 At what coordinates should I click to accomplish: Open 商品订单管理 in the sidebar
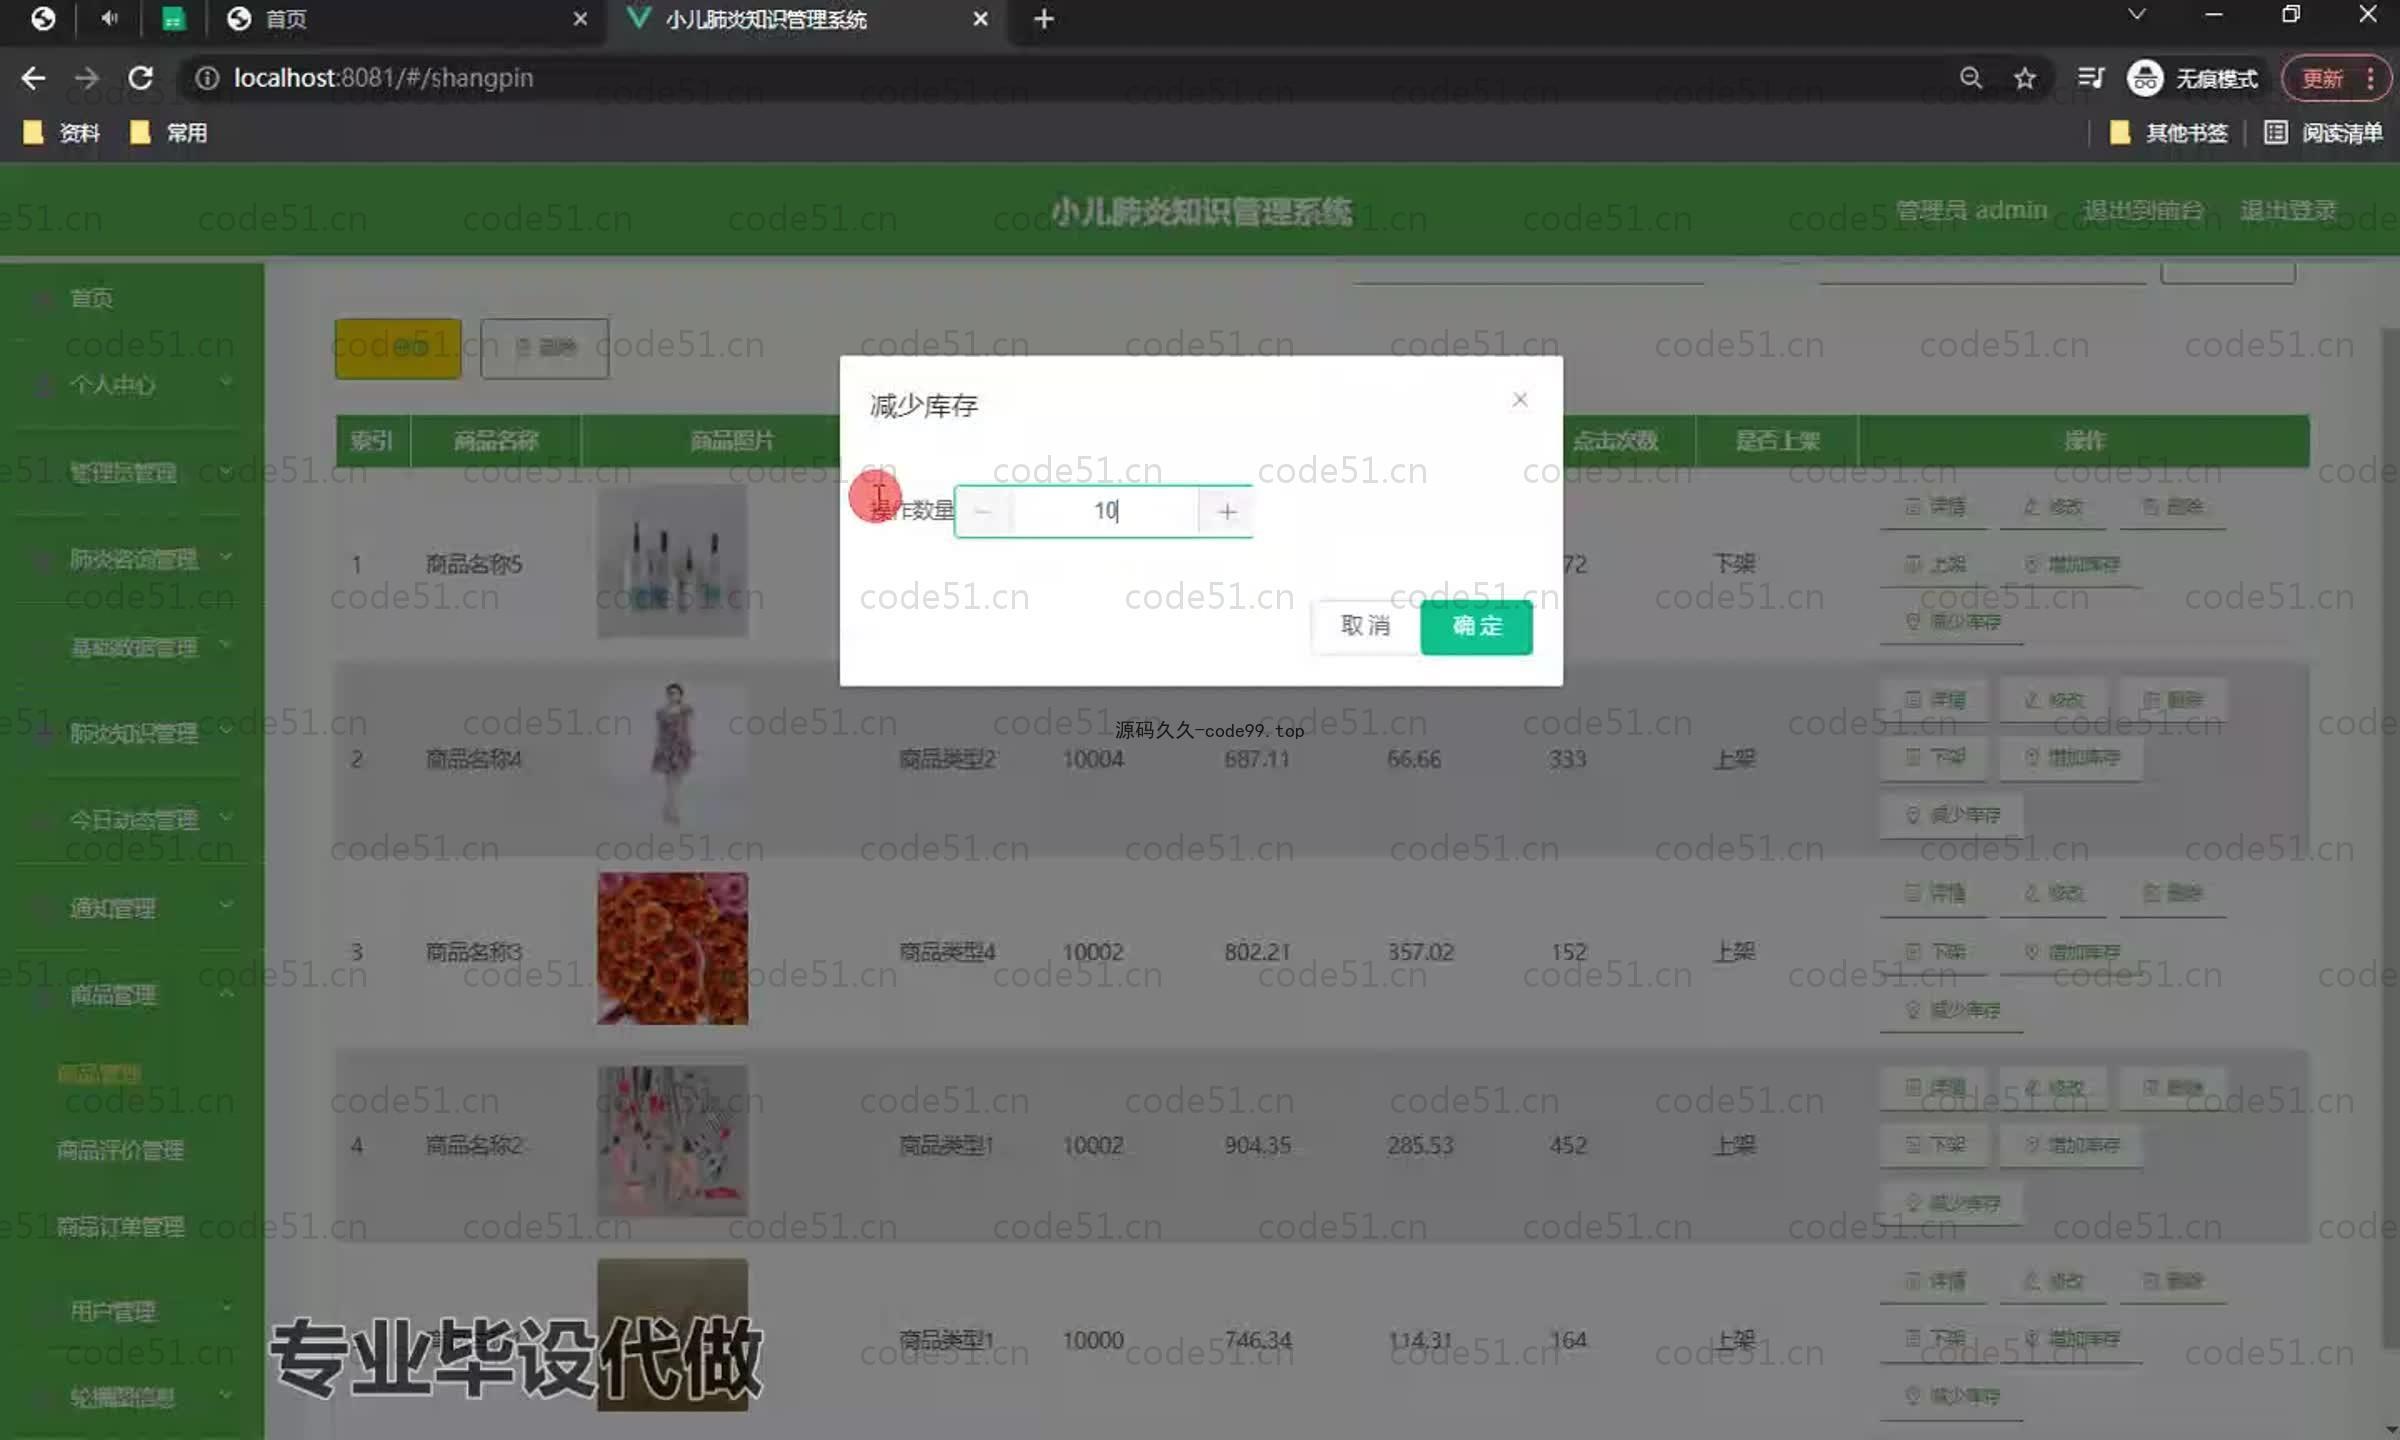[120, 1227]
